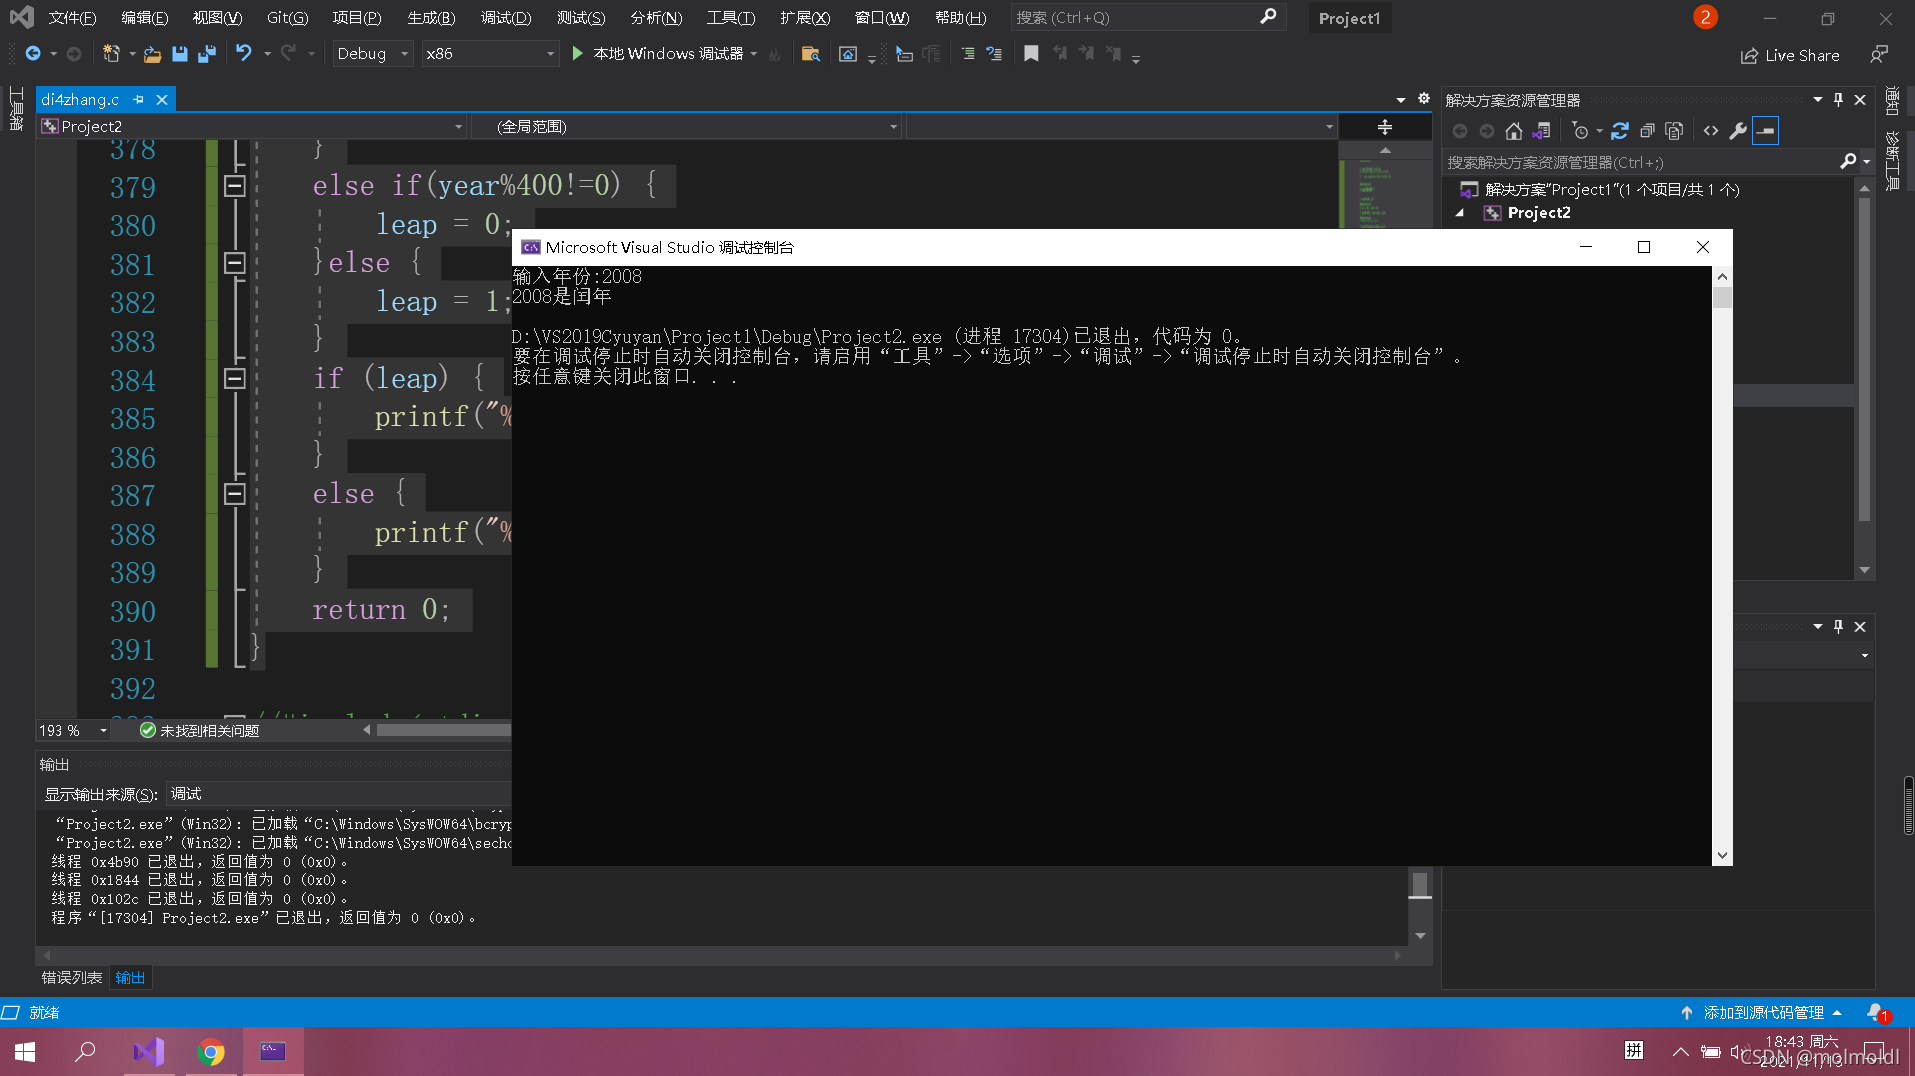Click Show All Files icon
1915x1076 pixels.
pyautogui.click(x=1674, y=131)
